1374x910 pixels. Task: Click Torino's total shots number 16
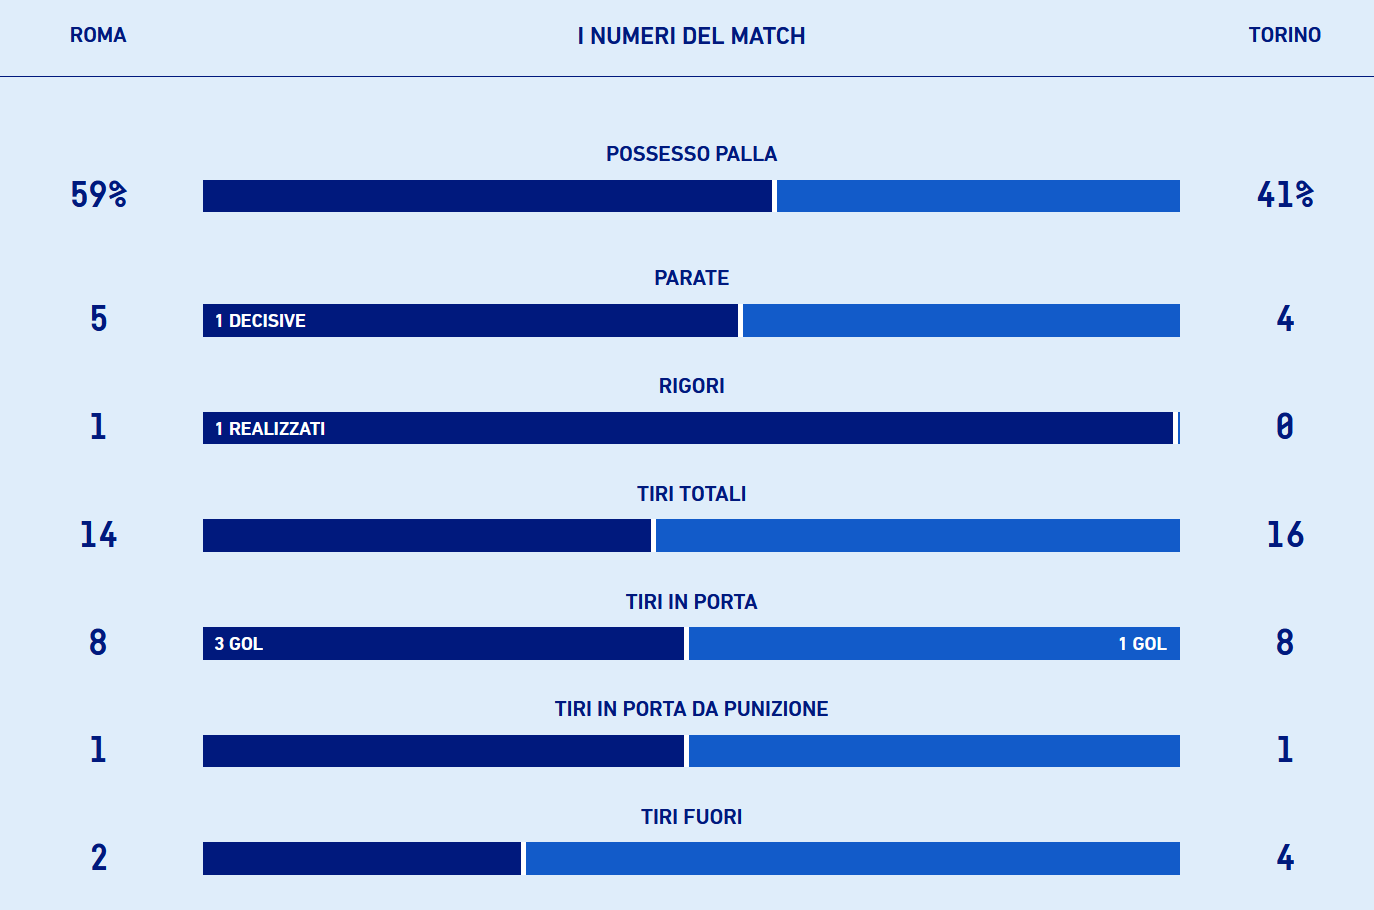1284,535
